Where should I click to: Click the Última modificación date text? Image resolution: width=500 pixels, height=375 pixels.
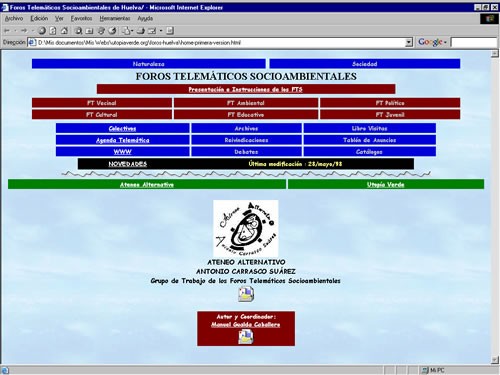295,164
